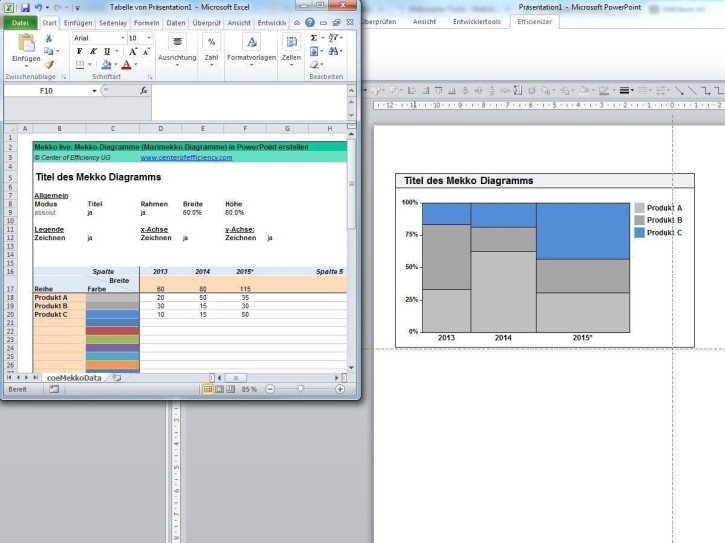Click the Clear eraser icon in Bearbeiten
The width and height of the screenshot is (725, 543).
(x=314, y=65)
